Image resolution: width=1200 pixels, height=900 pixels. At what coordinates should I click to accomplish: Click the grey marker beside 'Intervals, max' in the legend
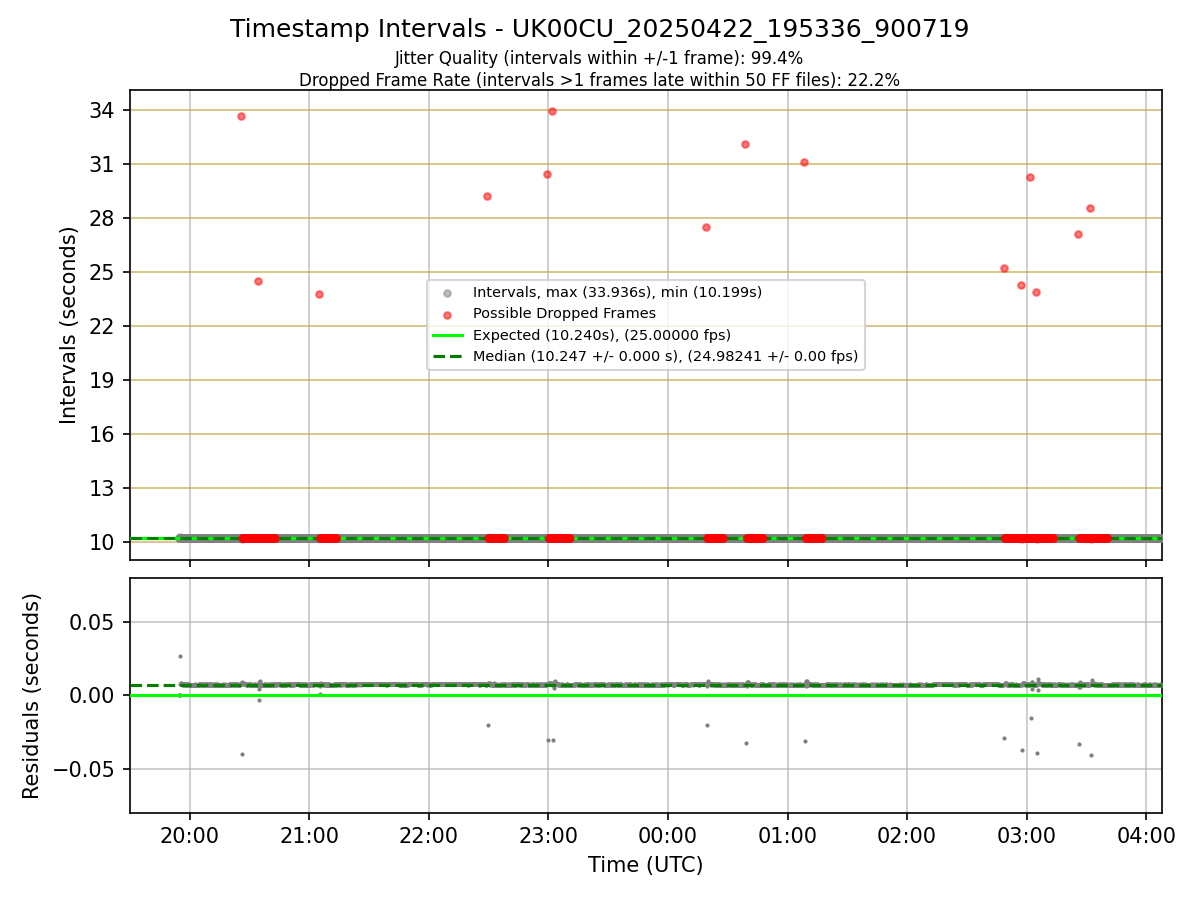pyautogui.click(x=447, y=293)
